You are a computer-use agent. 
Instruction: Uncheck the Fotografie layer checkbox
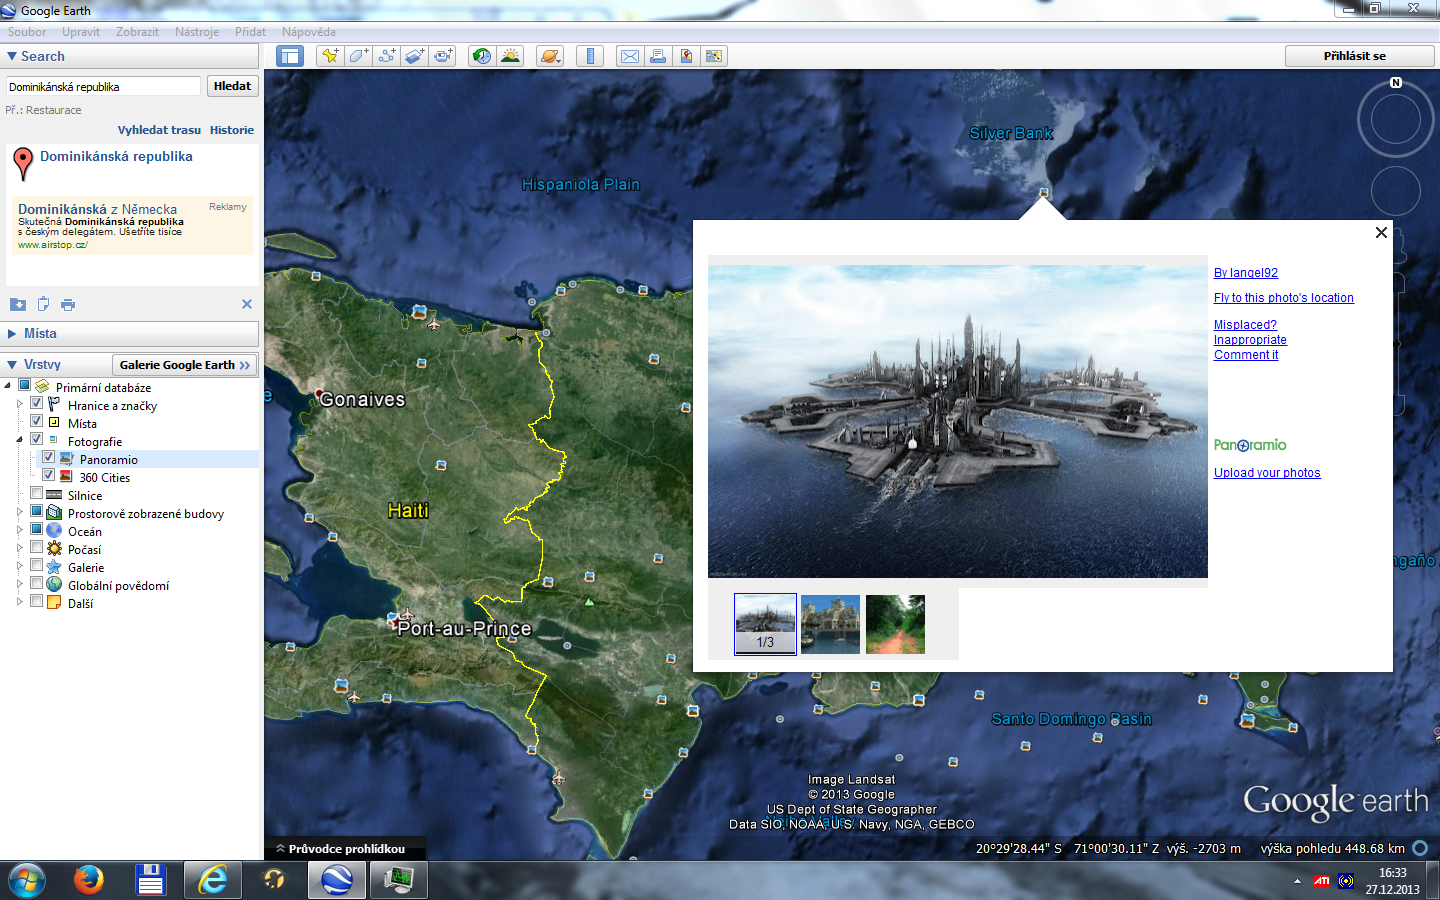pos(37,440)
